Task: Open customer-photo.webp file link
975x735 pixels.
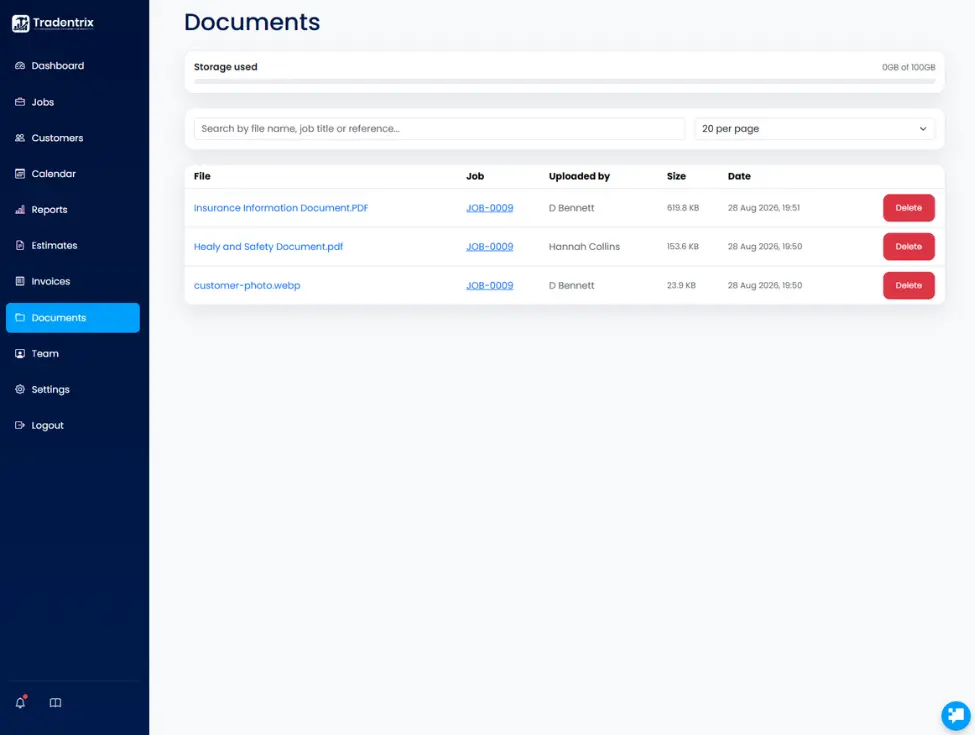Action: [247, 285]
